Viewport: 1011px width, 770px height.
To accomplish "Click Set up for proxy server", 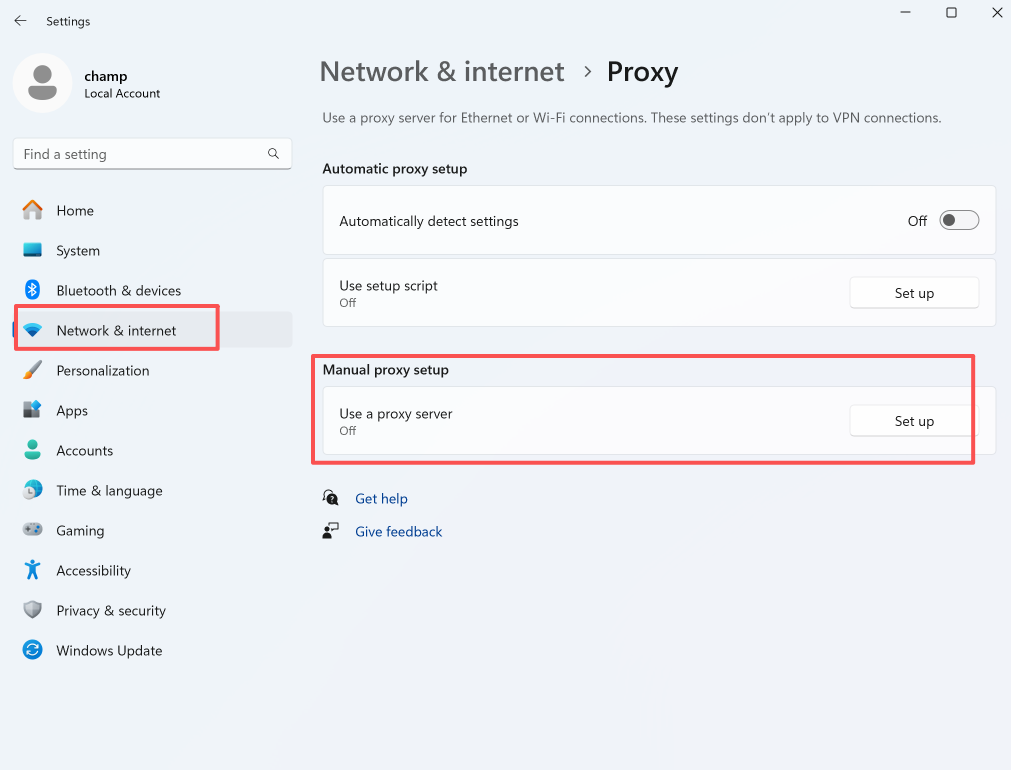I will tap(913, 421).
